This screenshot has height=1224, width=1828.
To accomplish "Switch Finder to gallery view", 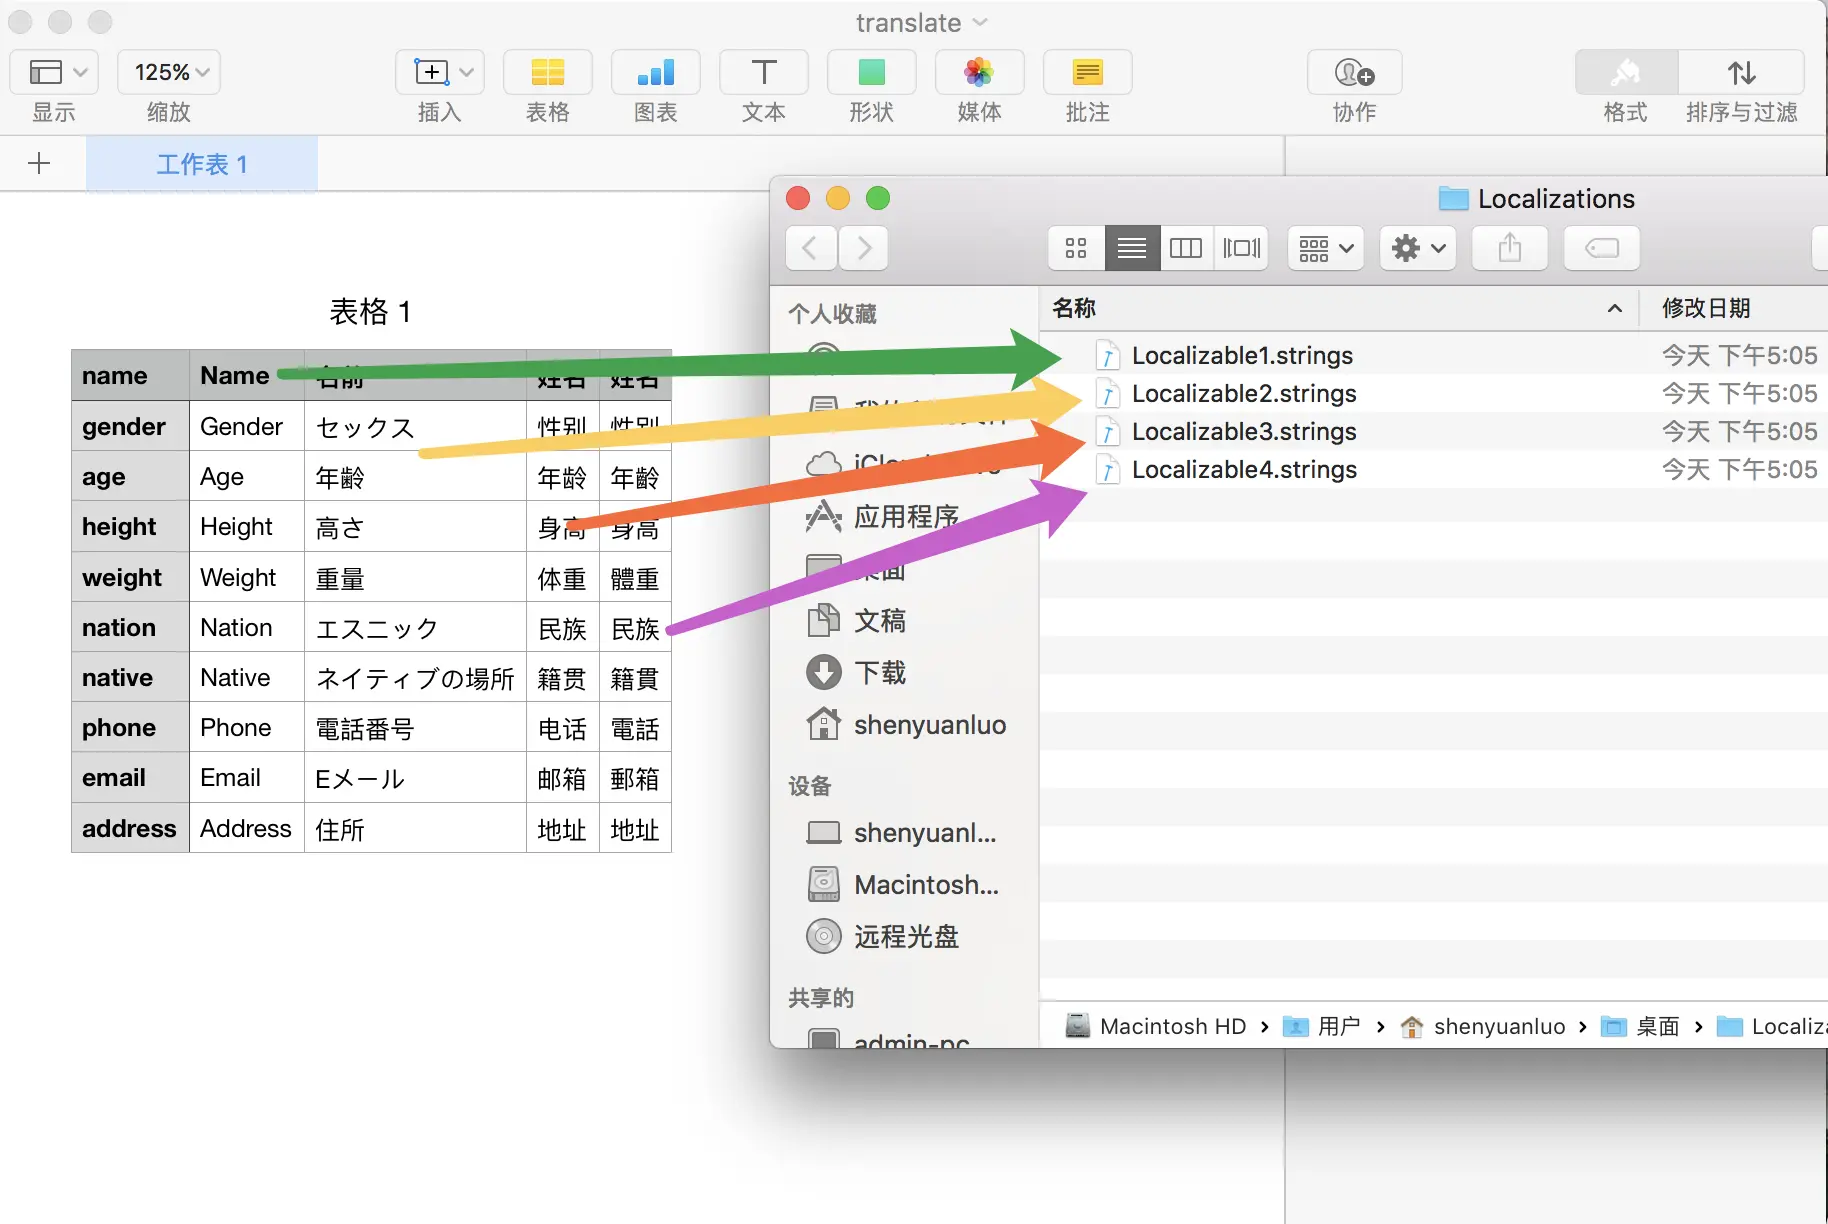I will [1241, 248].
